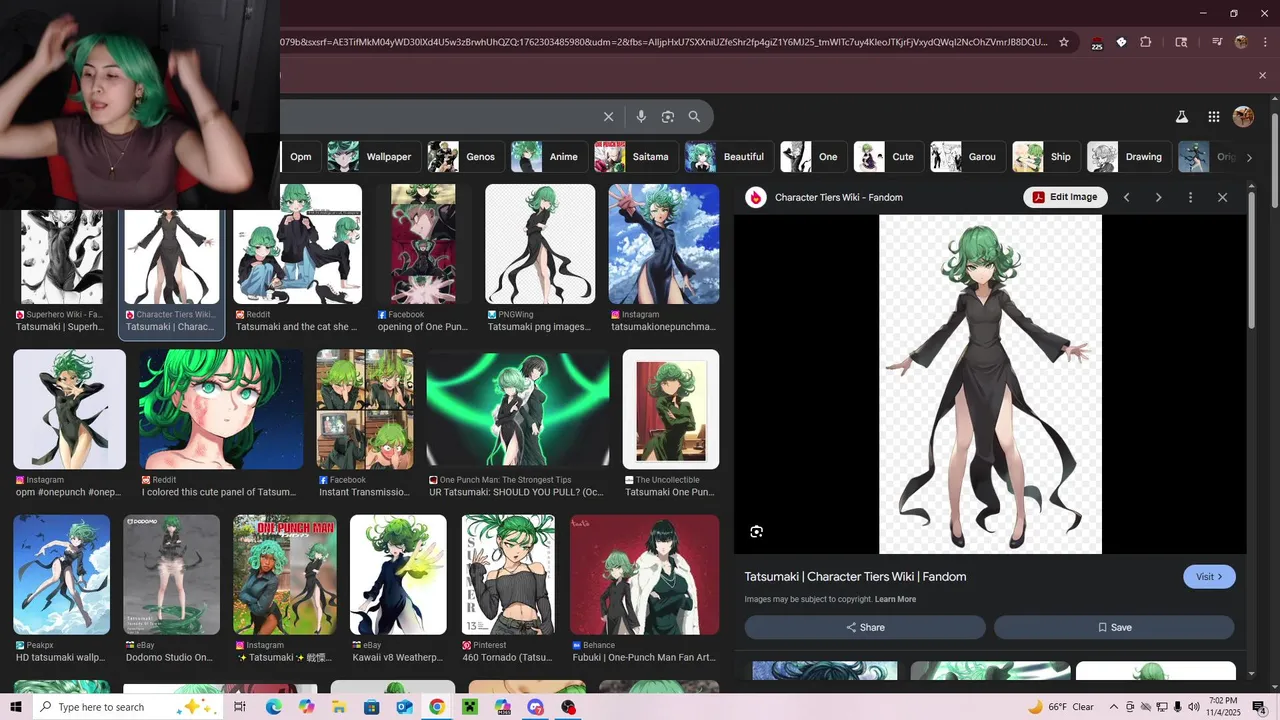This screenshot has height=720, width=1280.
Task: Open the Google account avatar
Action: (1244, 116)
